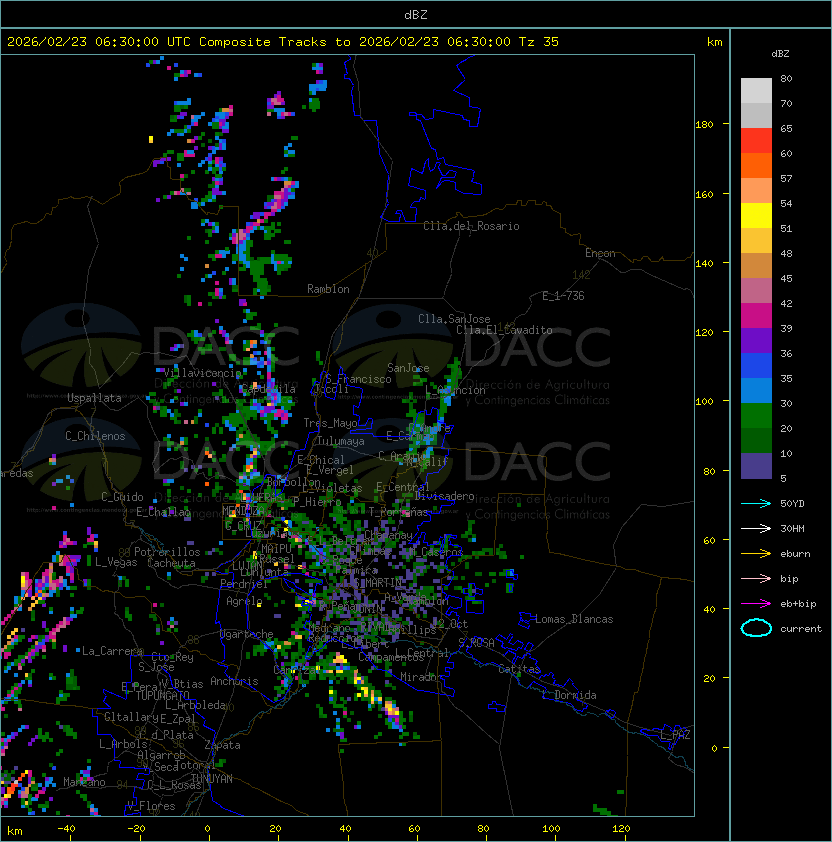Select the vivid orange swatch below red
The width and height of the screenshot is (832, 842).
click(756, 165)
